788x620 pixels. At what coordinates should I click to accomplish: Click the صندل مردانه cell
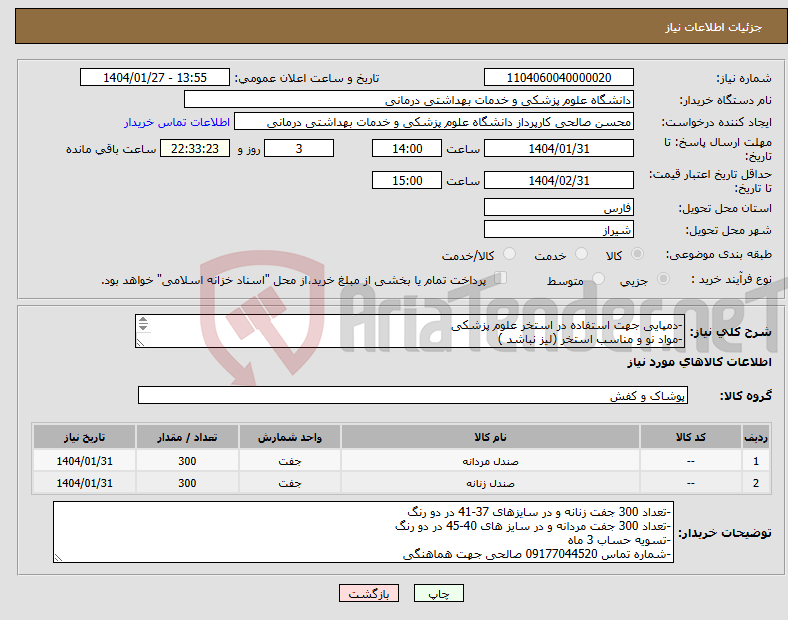(x=490, y=461)
